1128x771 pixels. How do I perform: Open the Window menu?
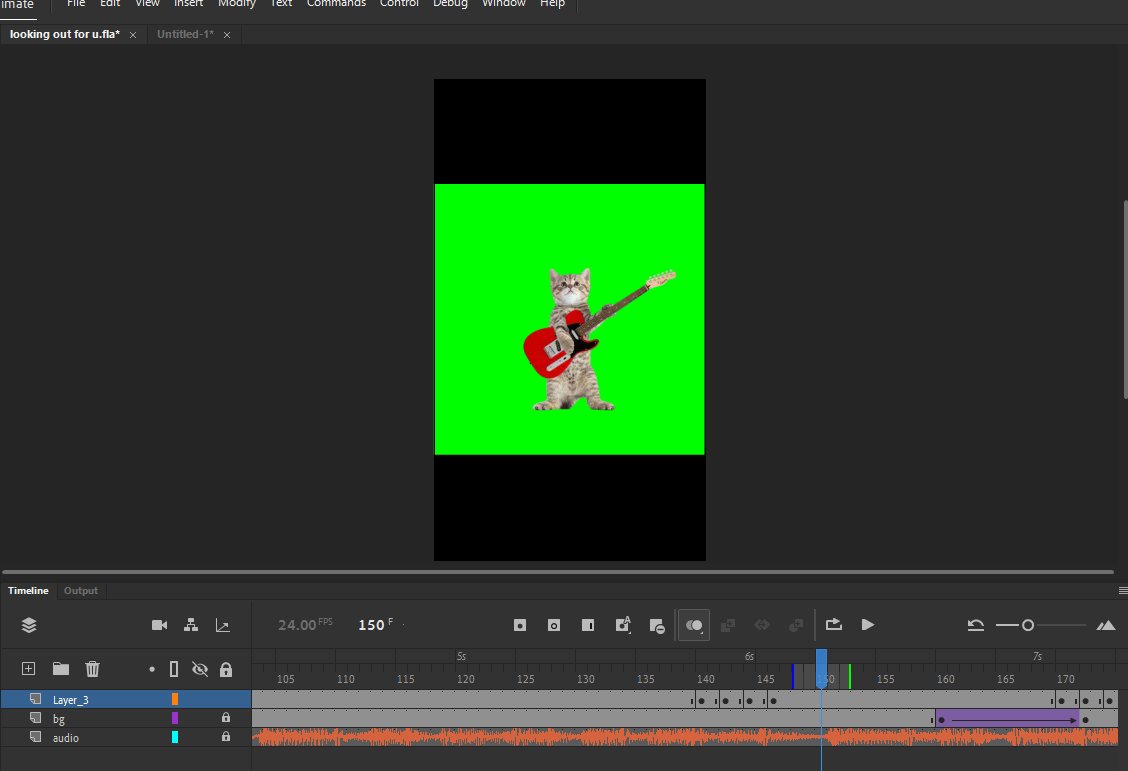(x=504, y=4)
